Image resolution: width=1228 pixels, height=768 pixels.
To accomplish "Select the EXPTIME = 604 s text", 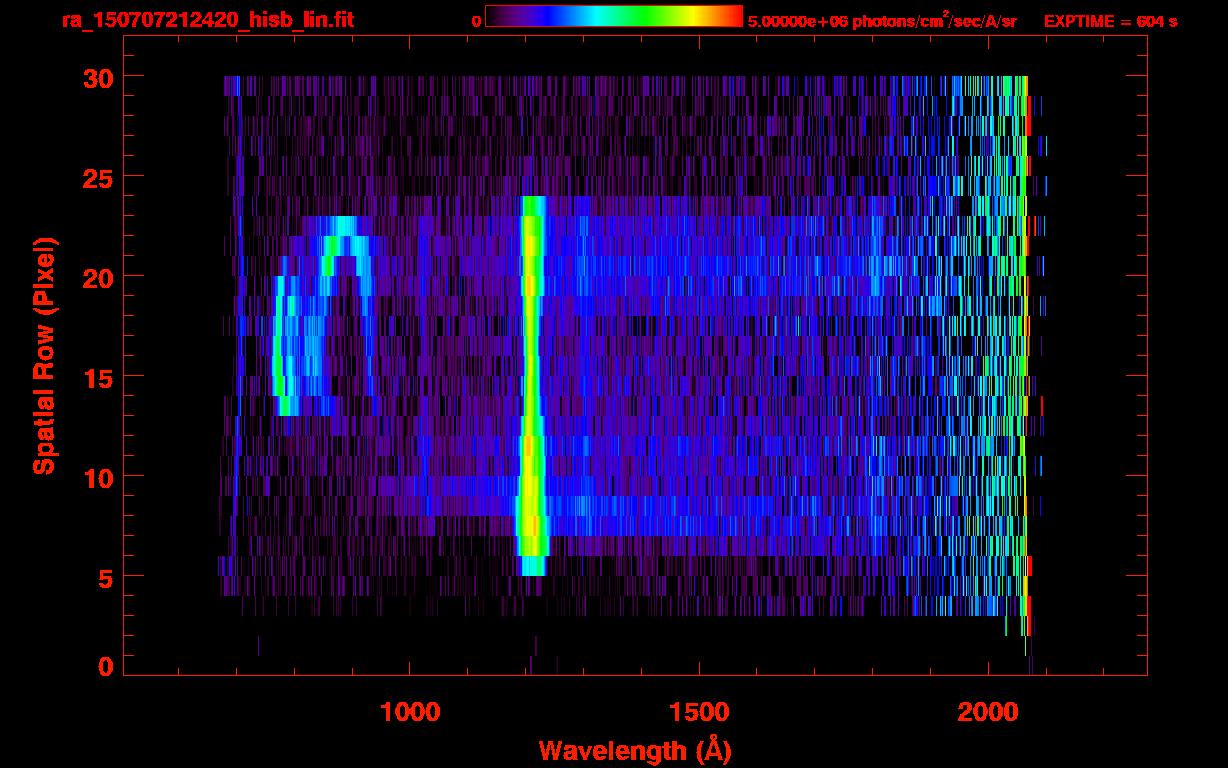I will 1110,21.
